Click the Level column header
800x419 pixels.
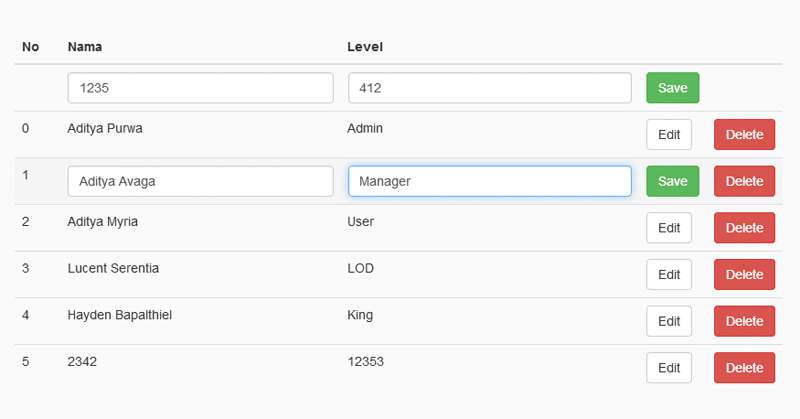(365, 47)
